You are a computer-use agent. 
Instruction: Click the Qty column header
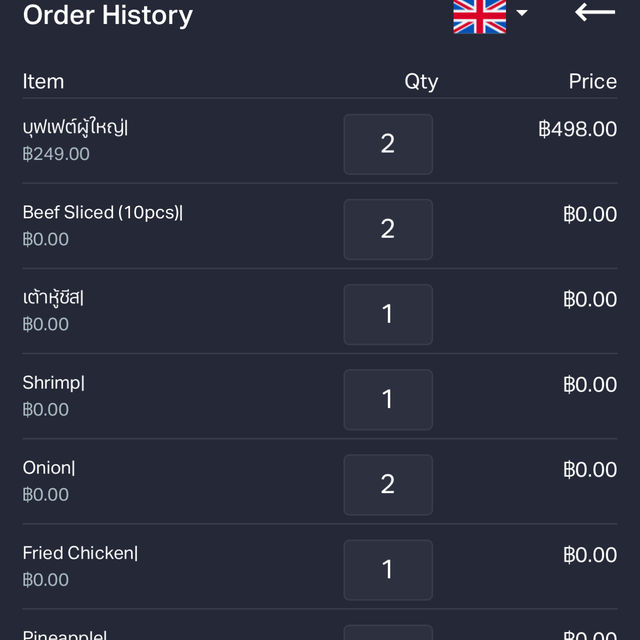coord(421,82)
